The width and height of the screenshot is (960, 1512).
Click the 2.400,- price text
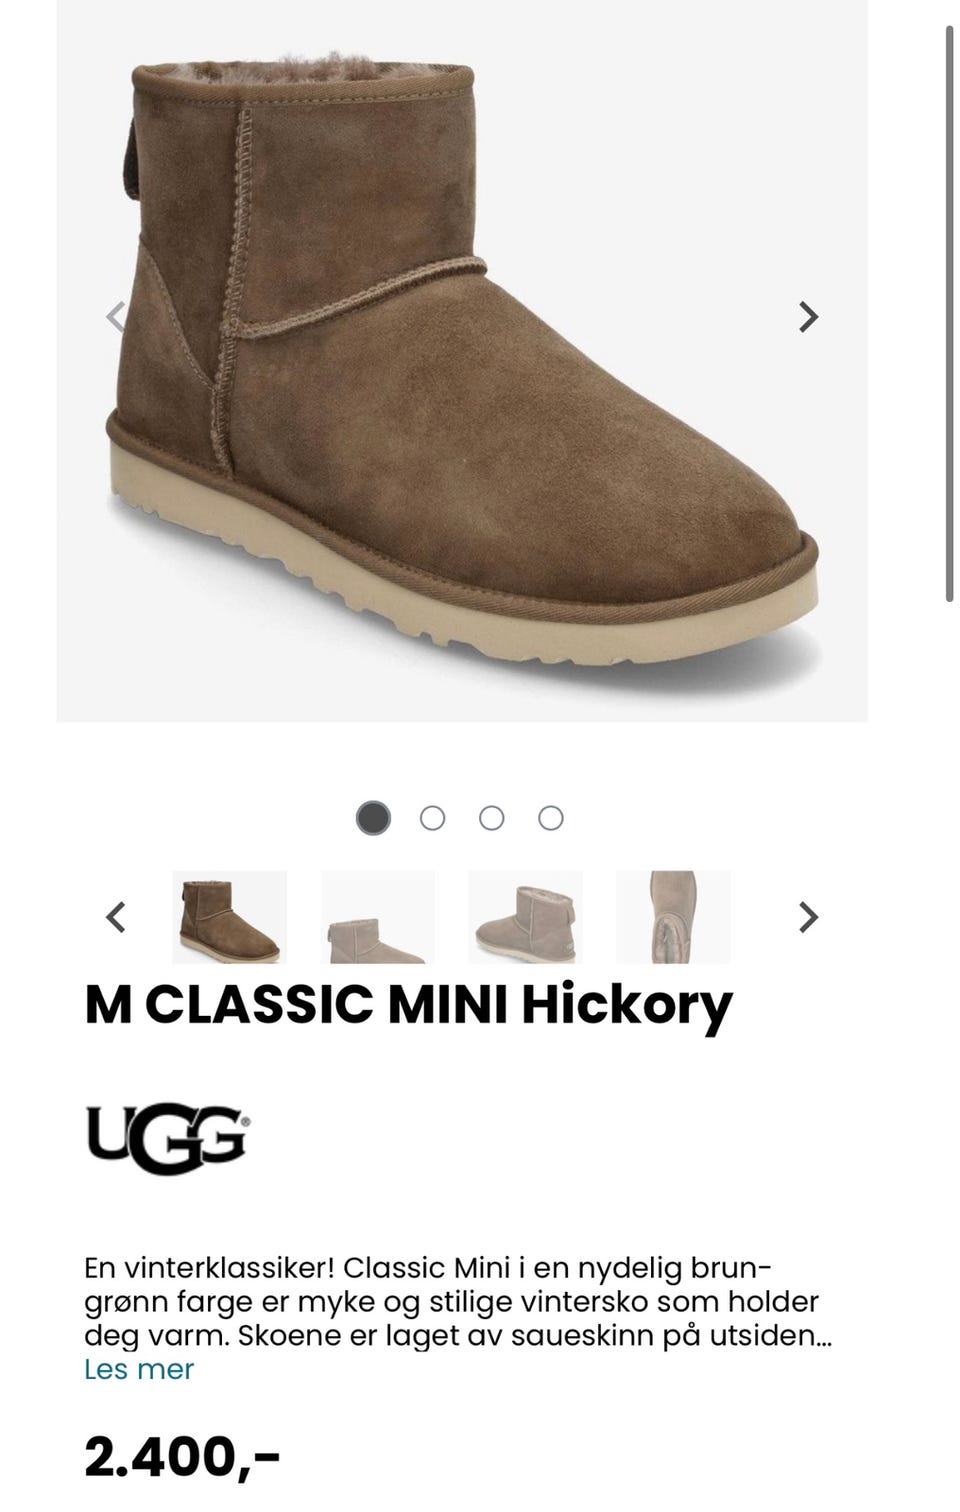[x=182, y=1456]
